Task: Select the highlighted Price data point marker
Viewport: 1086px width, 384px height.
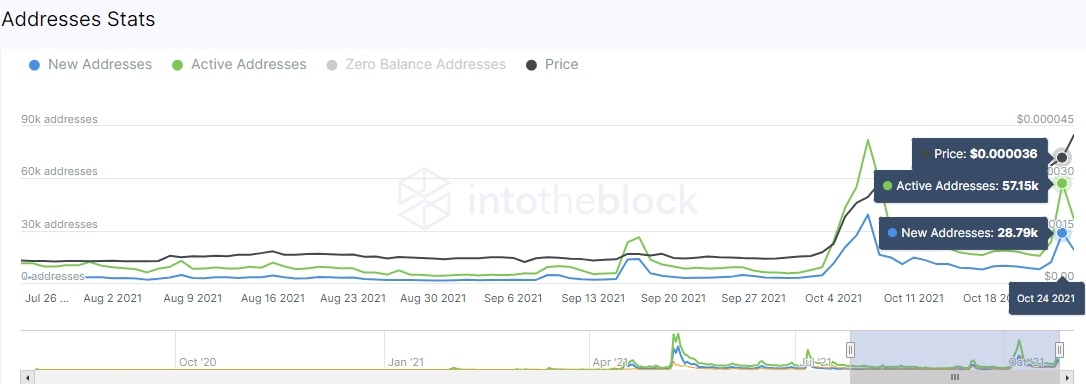Action: [1062, 157]
